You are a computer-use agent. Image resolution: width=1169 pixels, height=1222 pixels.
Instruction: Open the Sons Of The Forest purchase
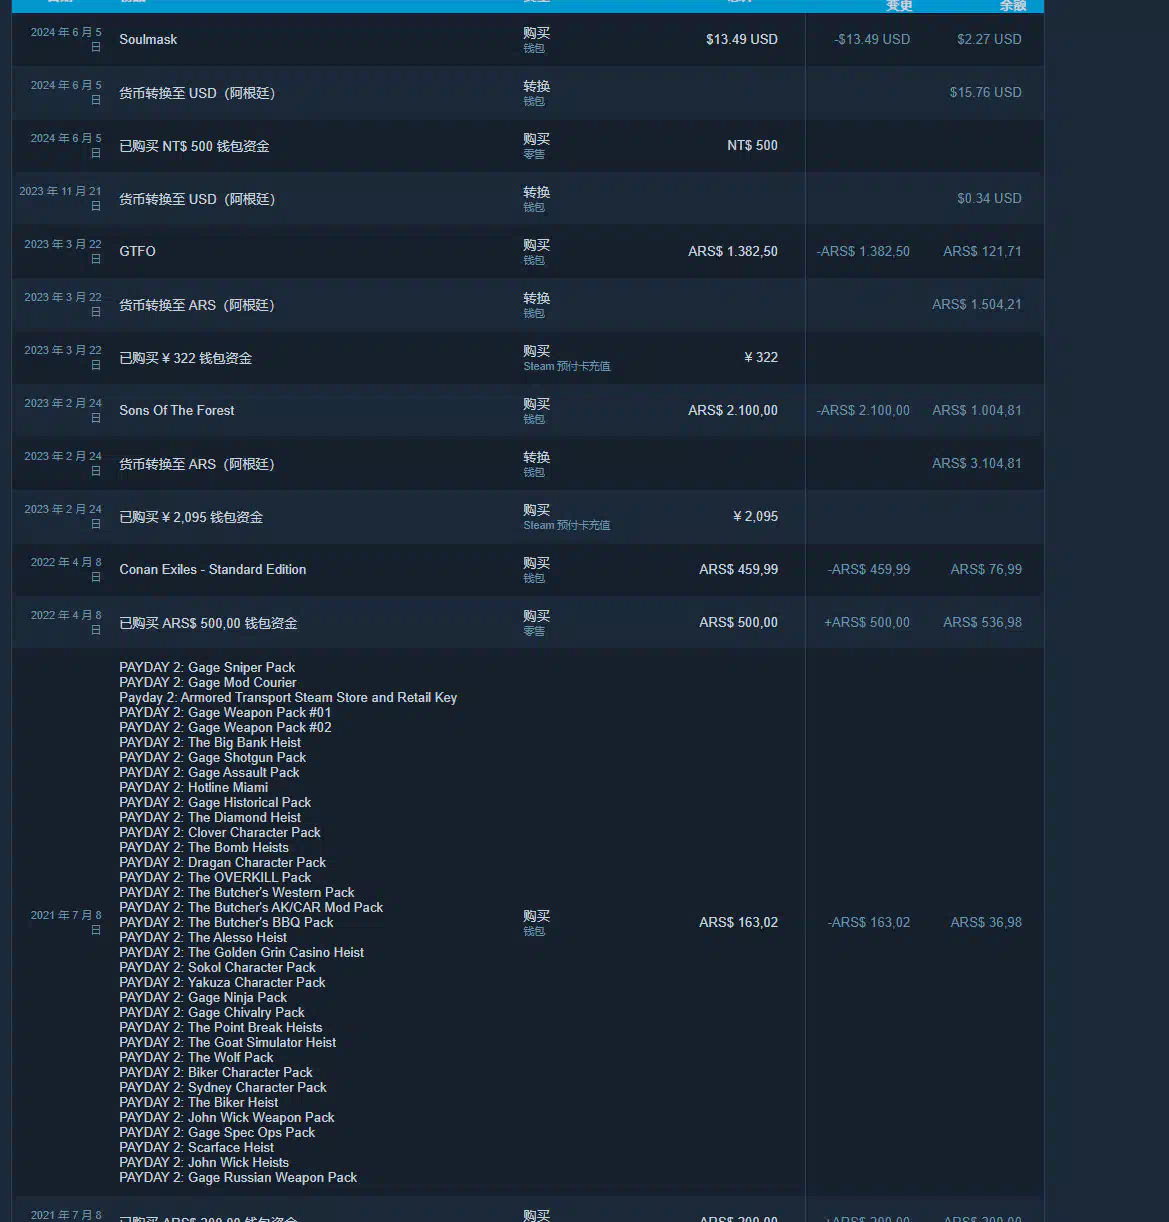tap(177, 410)
